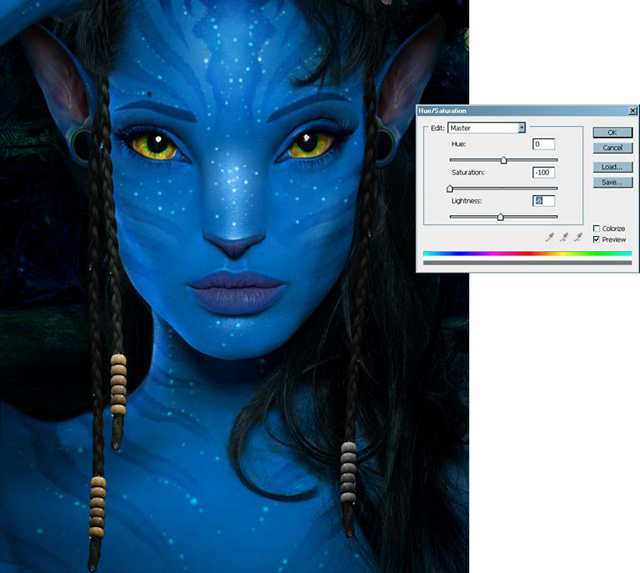Click the rainbow color spectrum bar
The height and width of the screenshot is (573, 640).
tap(527, 254)
